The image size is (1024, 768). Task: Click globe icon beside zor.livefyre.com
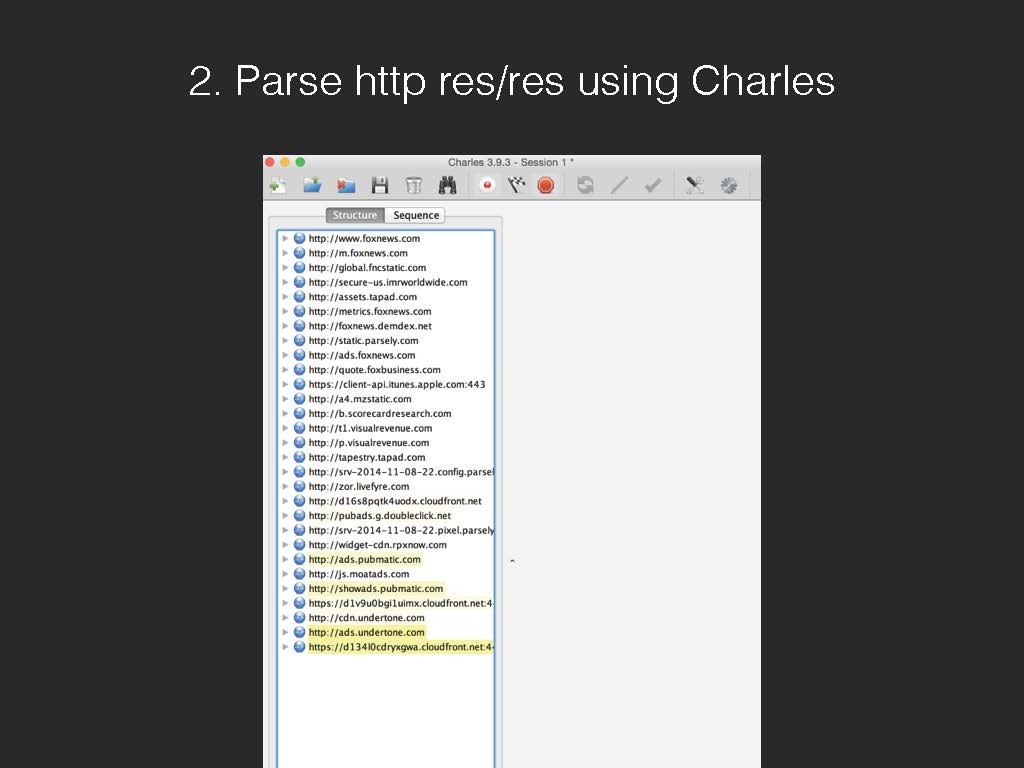pyautogui.click(x=299, y=486)
